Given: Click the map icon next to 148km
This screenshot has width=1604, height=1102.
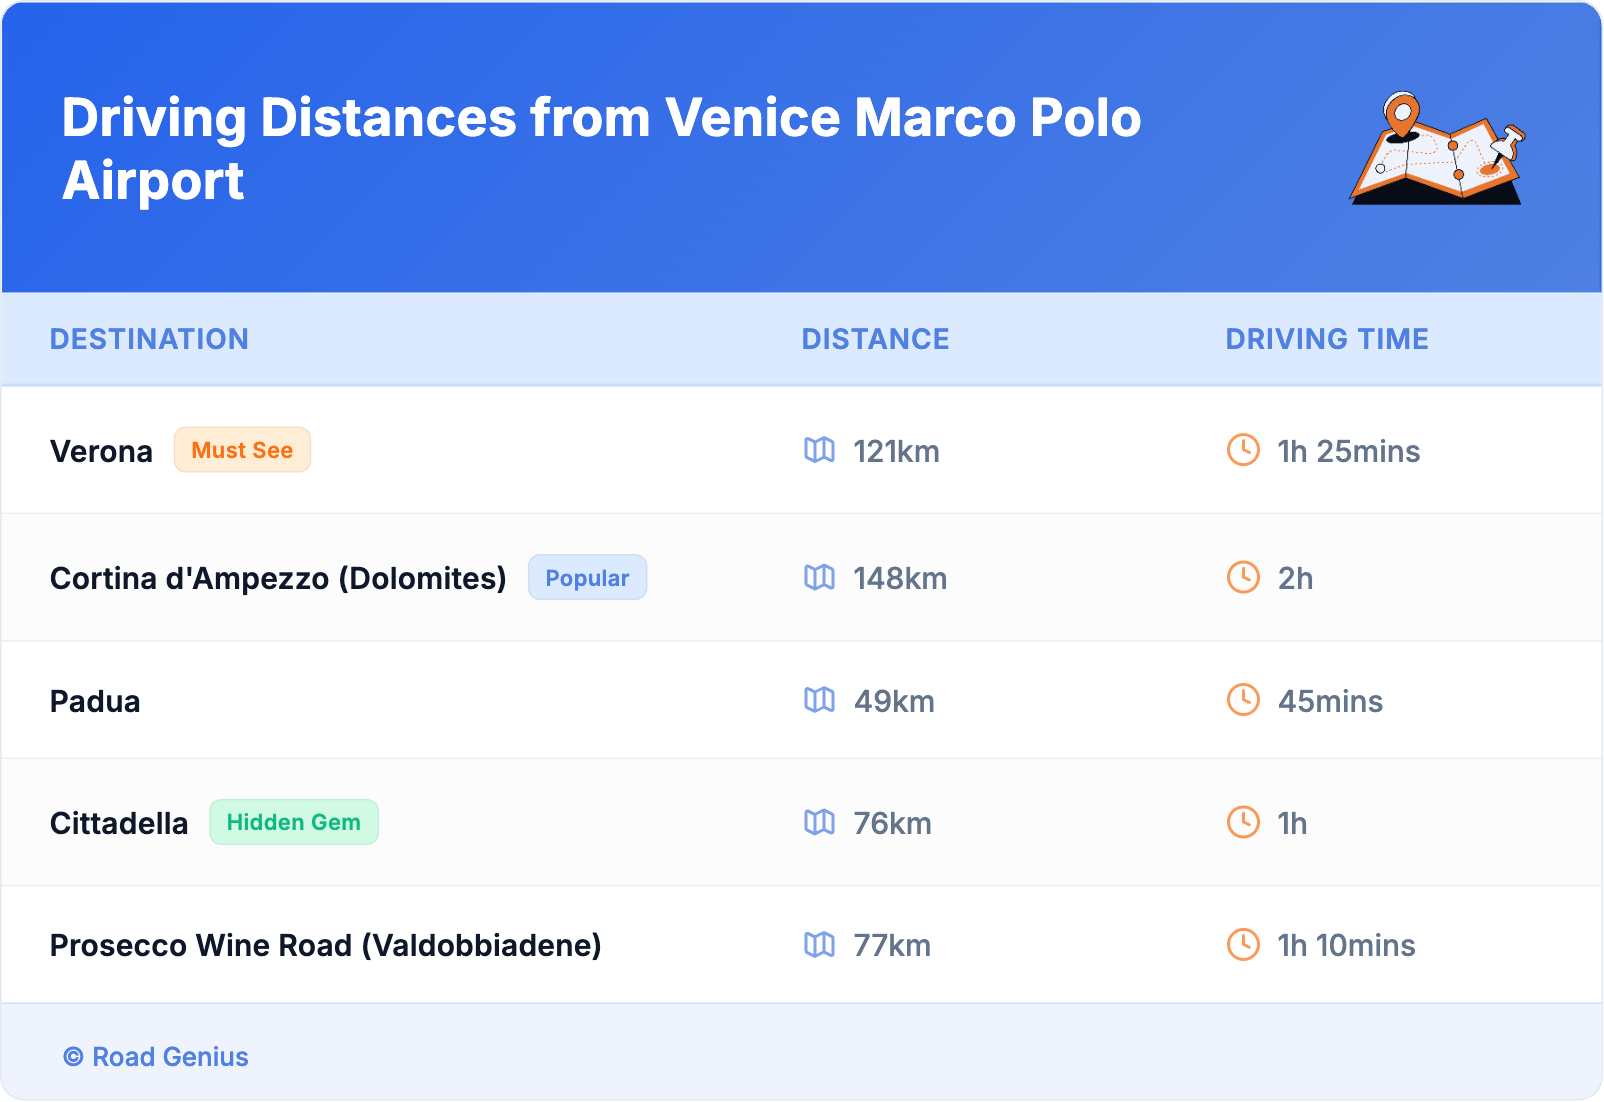Looking at the screenshot, I should tap(819, 577).
